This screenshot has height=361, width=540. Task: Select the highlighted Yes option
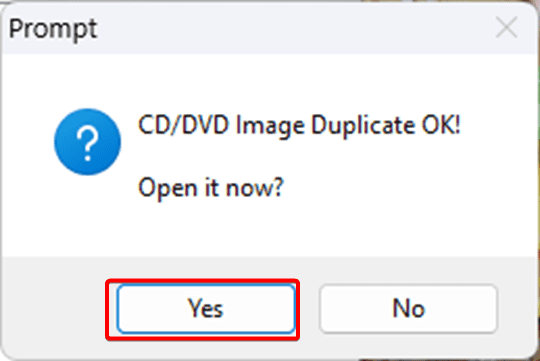click(206, 308)
